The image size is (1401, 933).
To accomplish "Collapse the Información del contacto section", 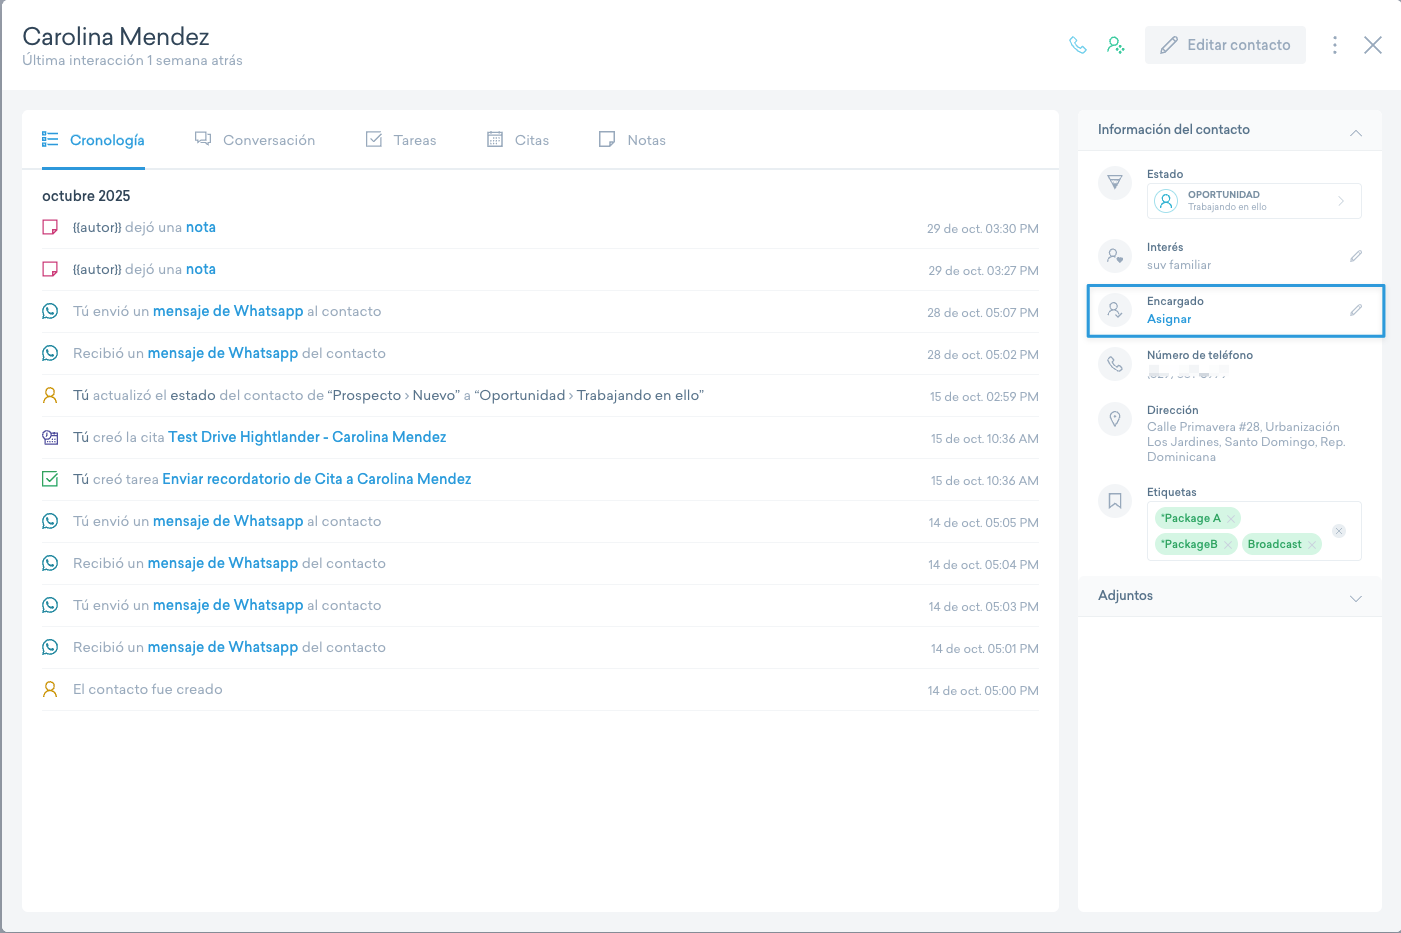I will pyautogui.click(x=1355, y=133).
